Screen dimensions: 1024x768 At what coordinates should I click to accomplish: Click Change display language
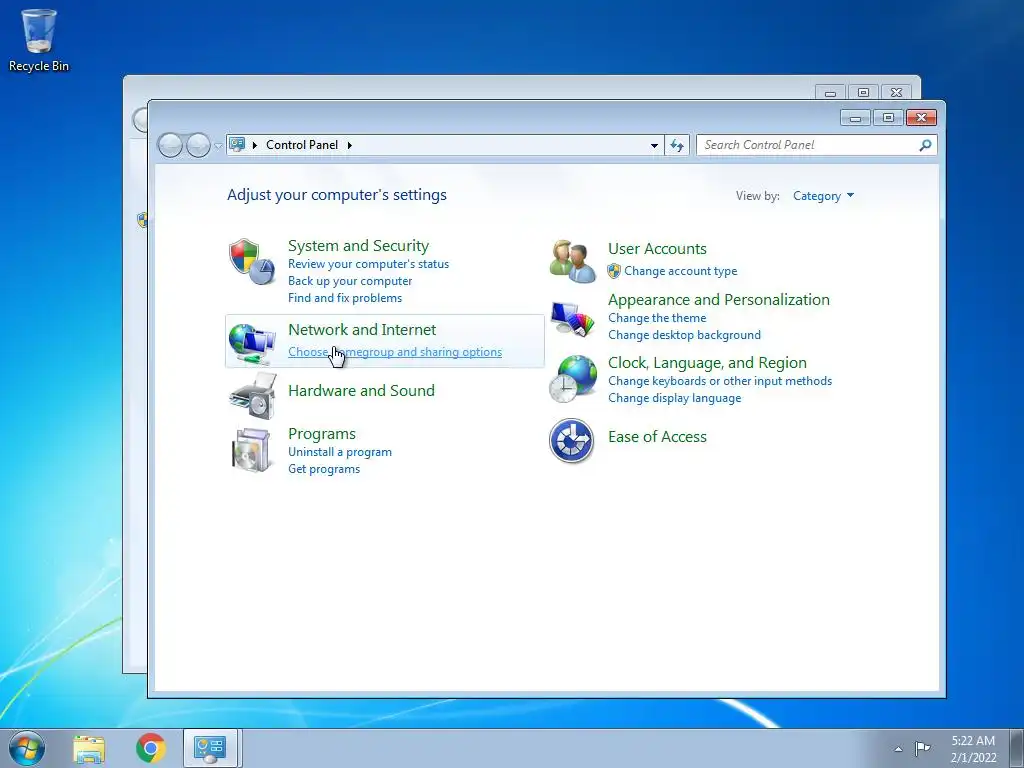click(x=675, y=398)
